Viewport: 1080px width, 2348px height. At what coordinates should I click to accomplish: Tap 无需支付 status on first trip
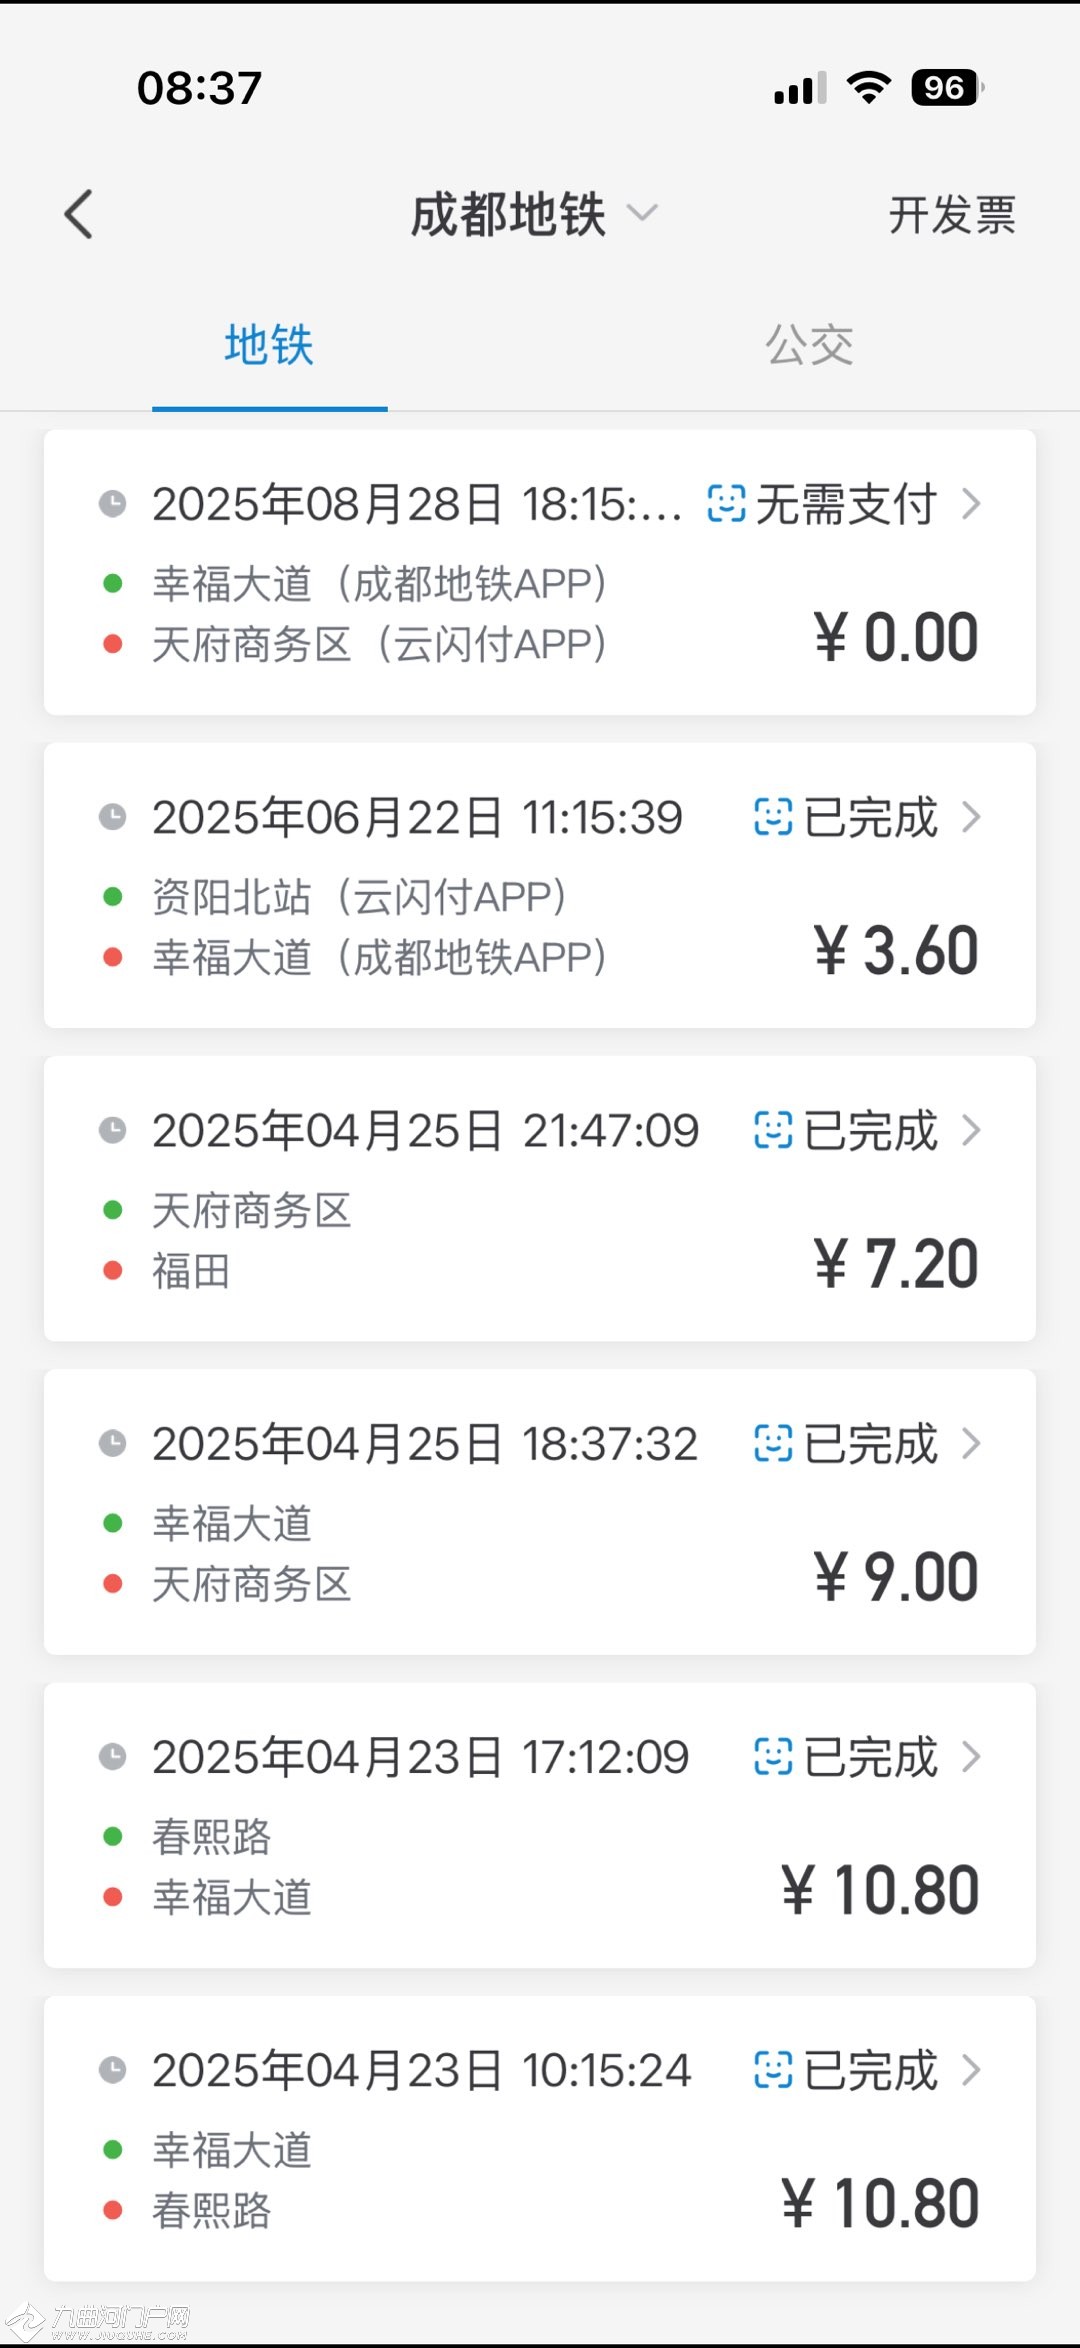point(845,504)
